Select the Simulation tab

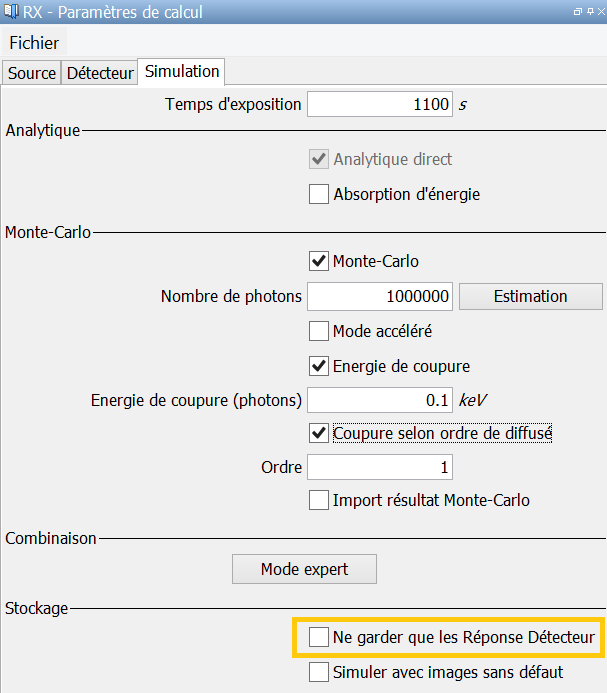pos(182,72)
